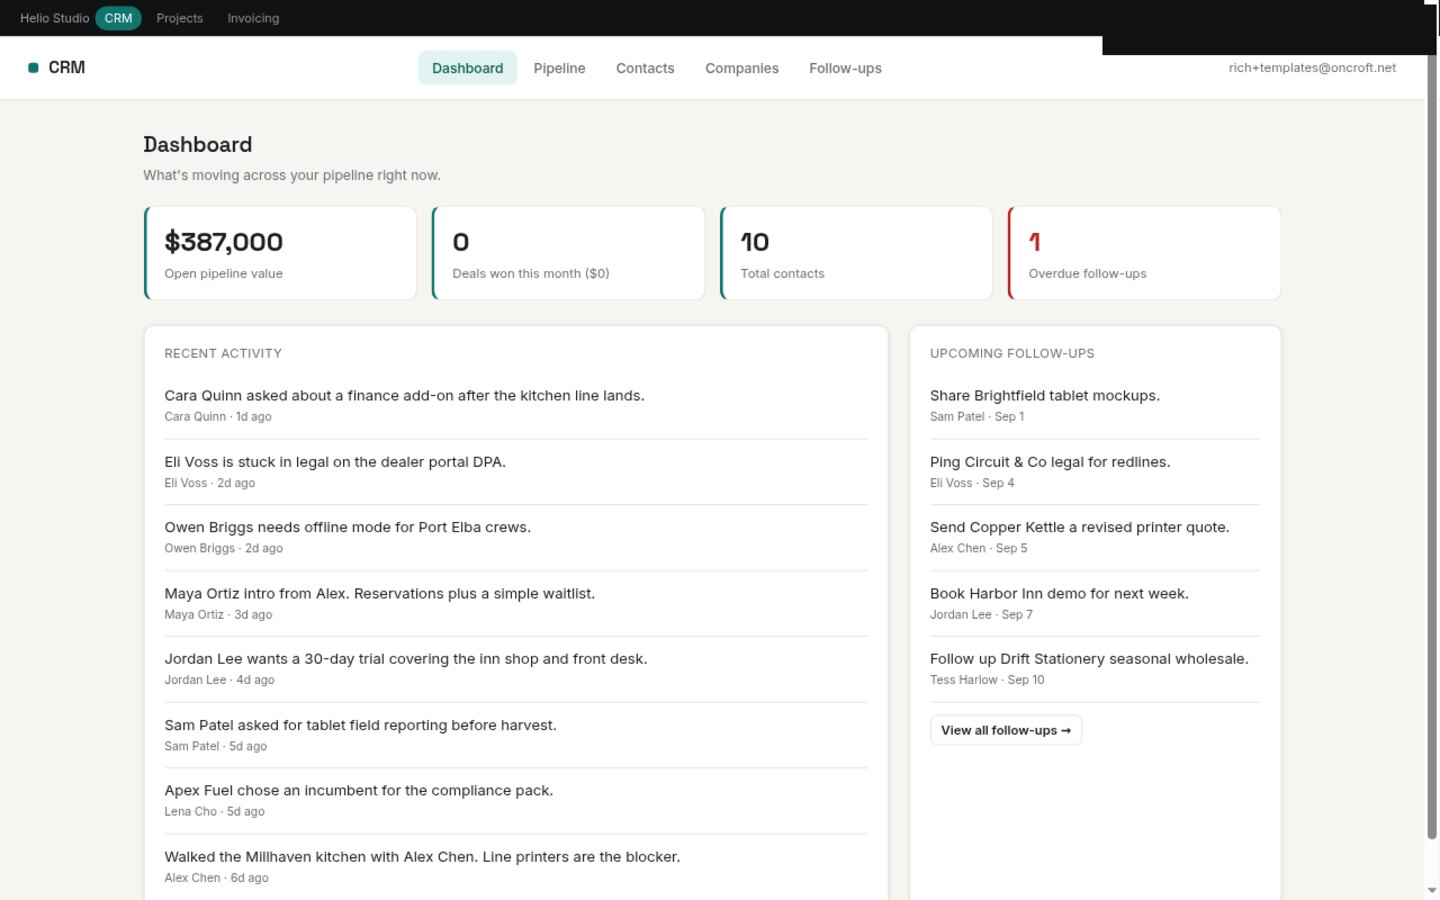Click the Jordan Lee · Sep 7 byline

981,615
